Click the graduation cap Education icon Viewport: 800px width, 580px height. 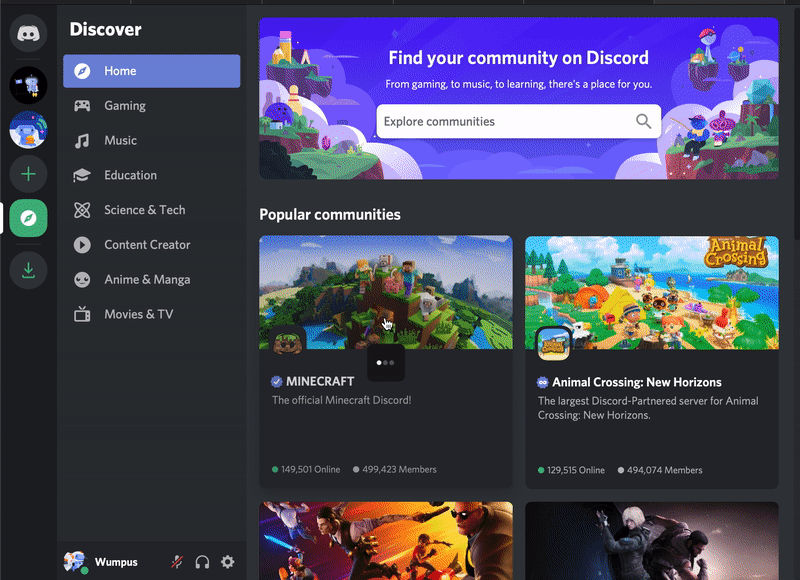tap(82, 175)
